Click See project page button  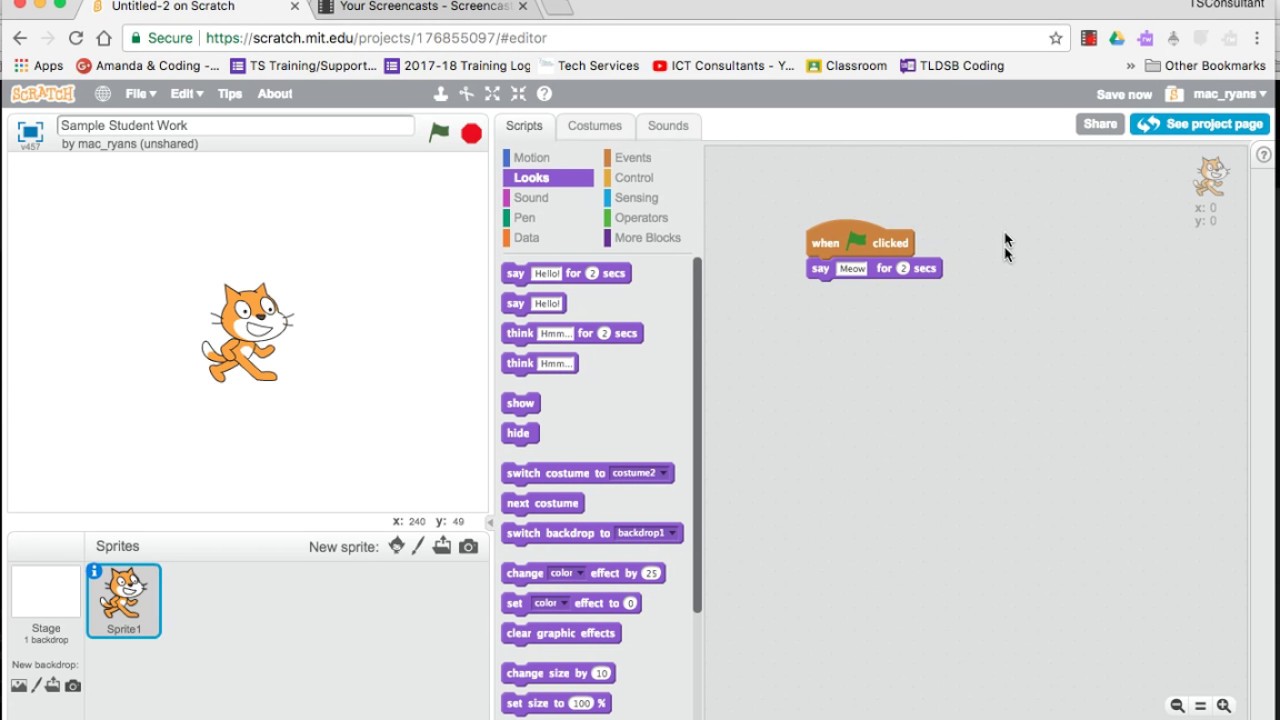pyautogui.click(x=1200, y=124)
